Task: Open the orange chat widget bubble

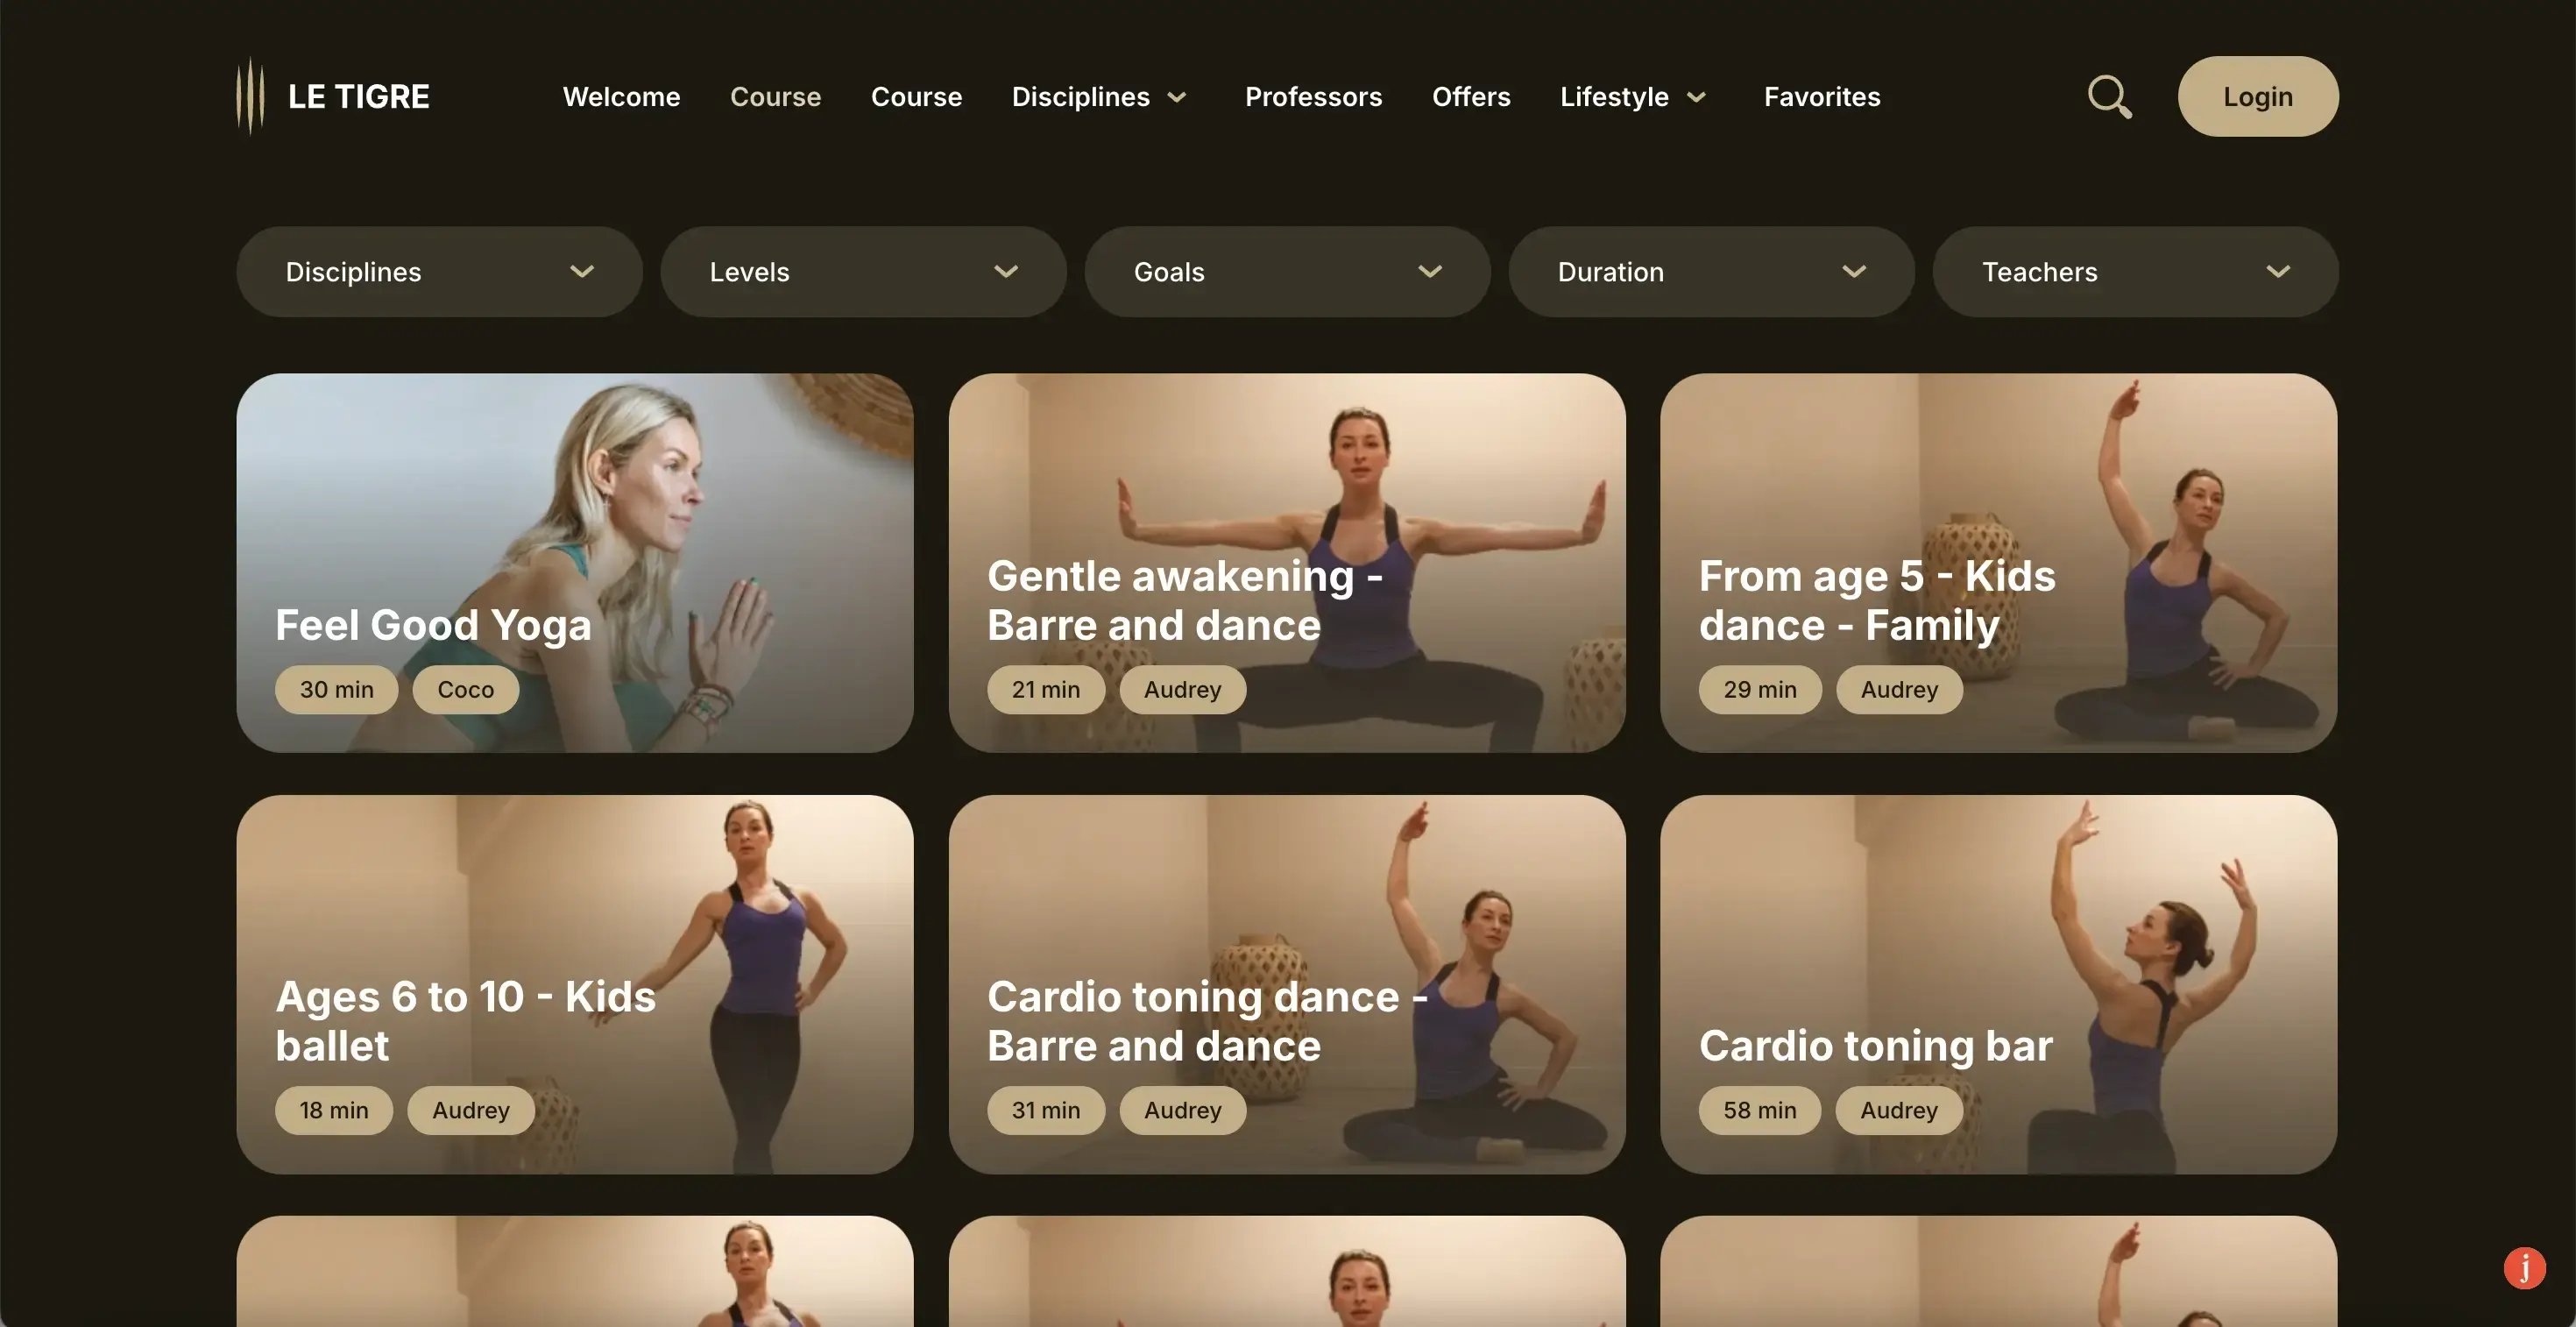Action: 2525,1267
